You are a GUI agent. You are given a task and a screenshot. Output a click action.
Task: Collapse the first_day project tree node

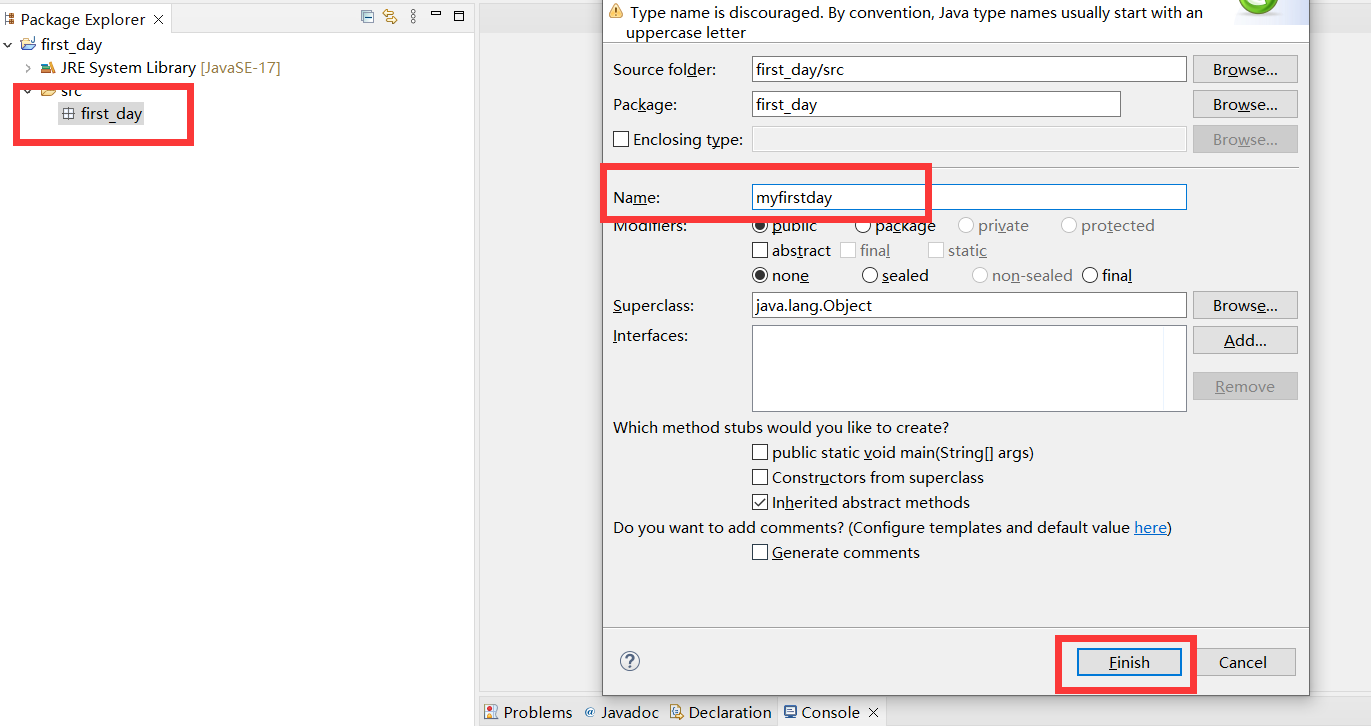(x=8, y=44)
